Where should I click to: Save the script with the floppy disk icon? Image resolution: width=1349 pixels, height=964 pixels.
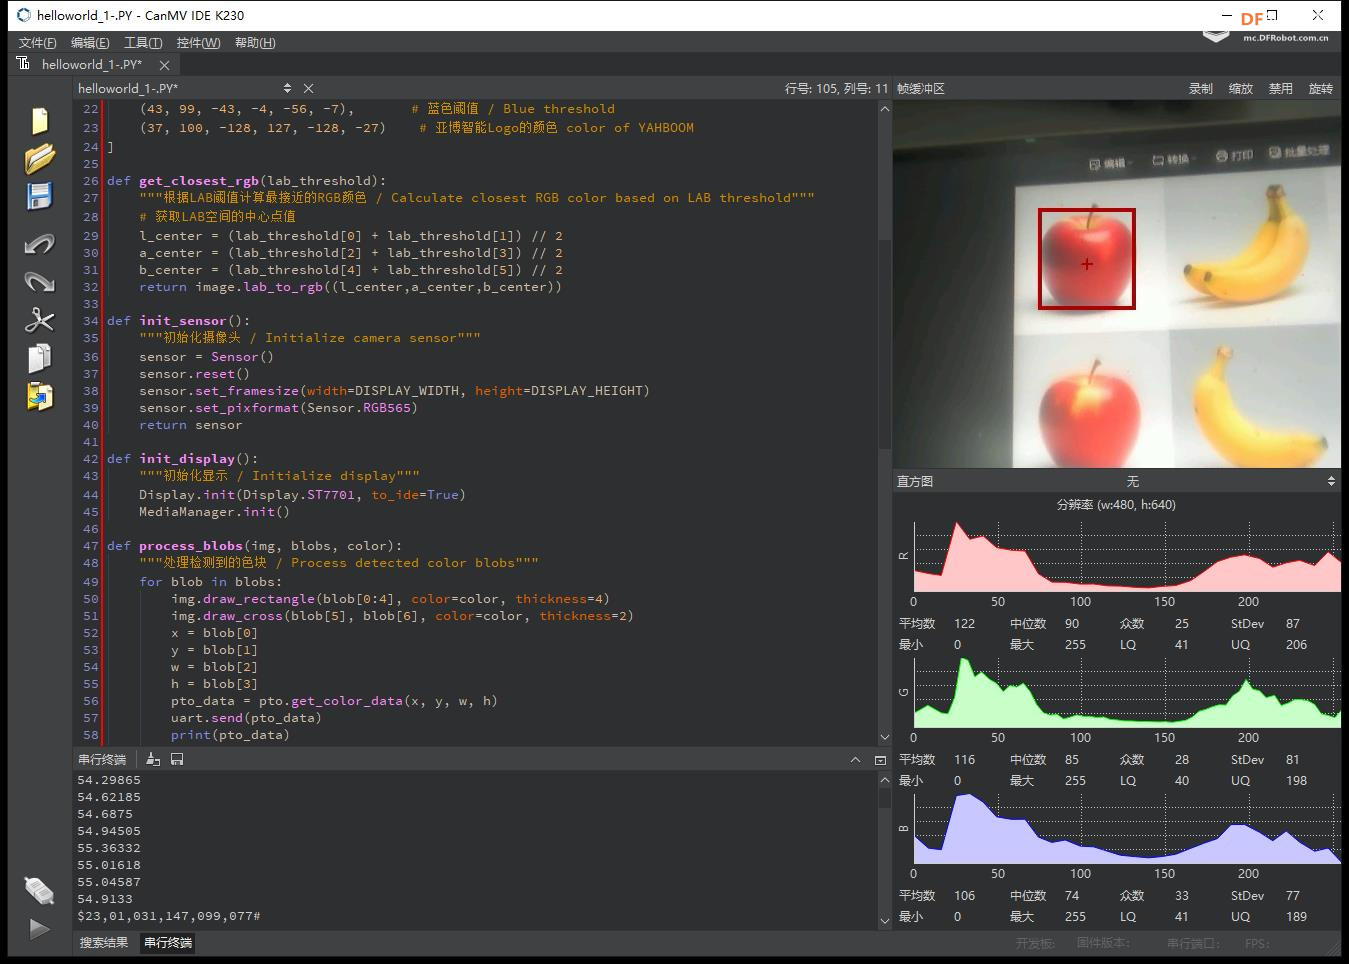pyautogui.click(x=39, y=196)
